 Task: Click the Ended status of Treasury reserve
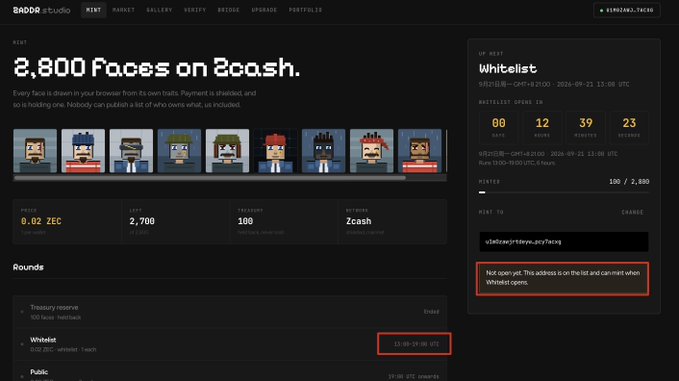pos(431,312)
